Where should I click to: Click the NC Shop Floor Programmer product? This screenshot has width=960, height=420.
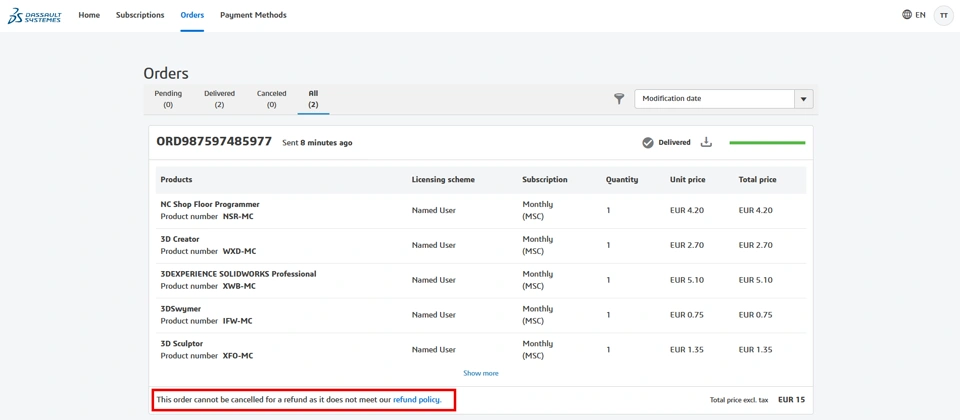[x=210, y=204]
